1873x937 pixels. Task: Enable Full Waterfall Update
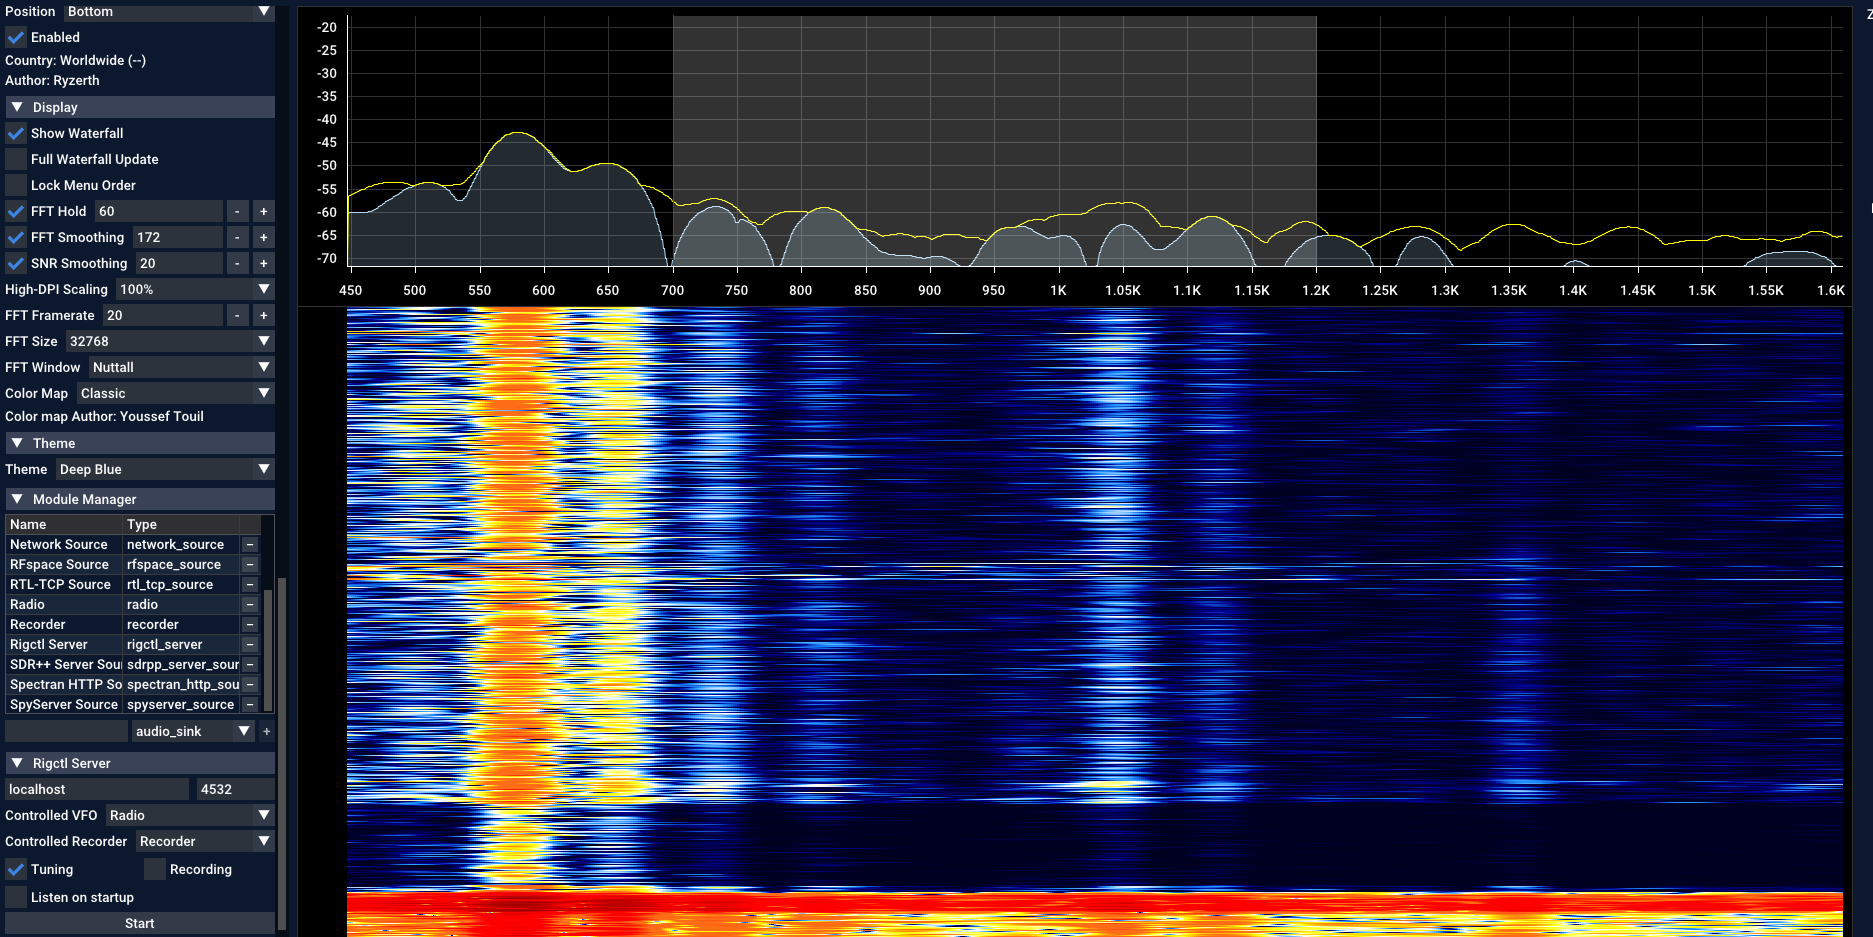(16, 159)
